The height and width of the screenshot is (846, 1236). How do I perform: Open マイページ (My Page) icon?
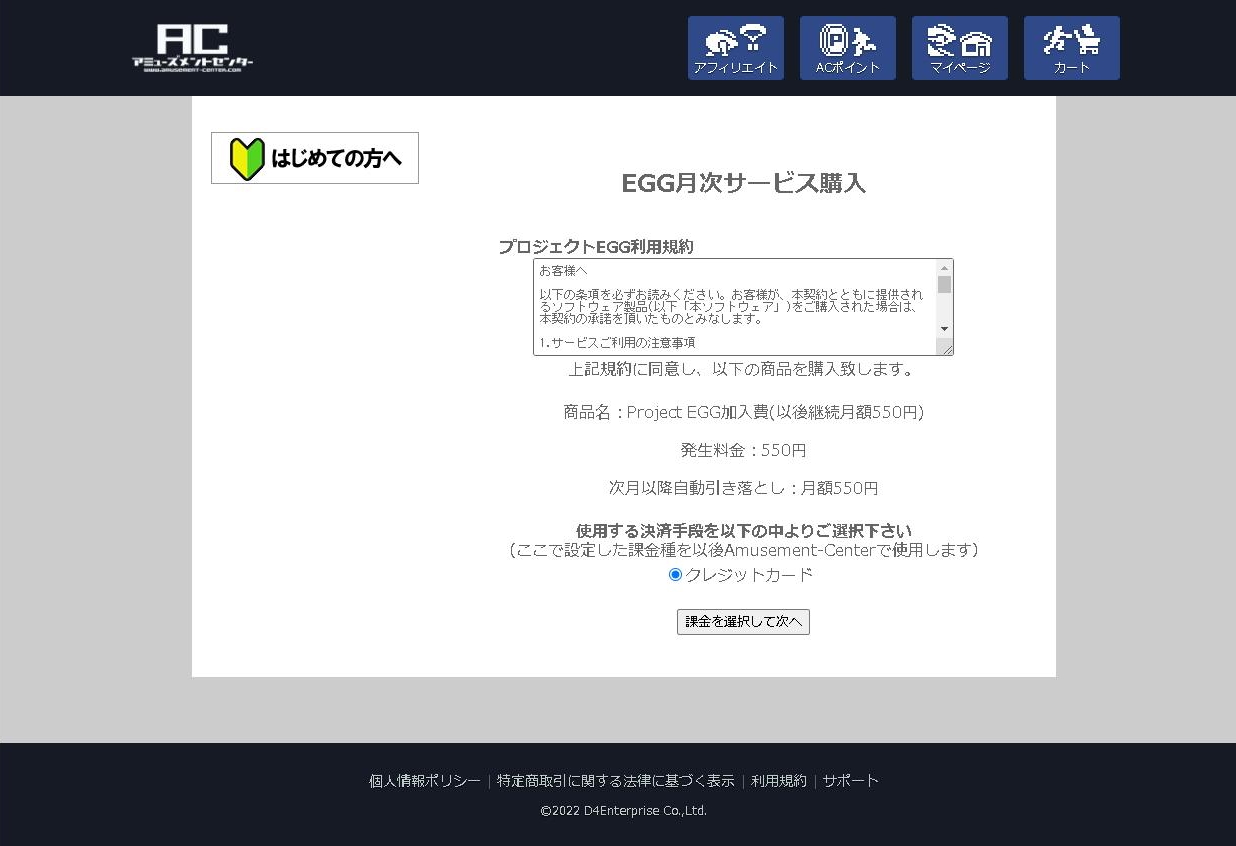tap(960, 47)
